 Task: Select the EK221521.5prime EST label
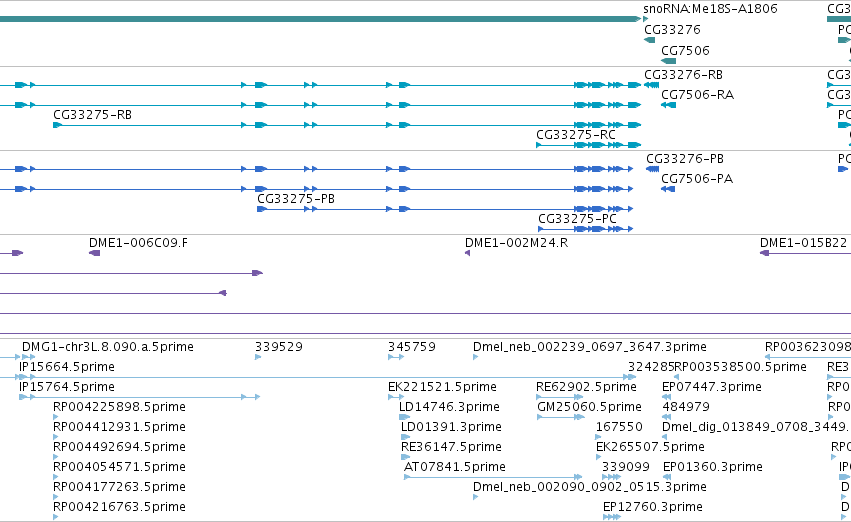click(442, 387)
